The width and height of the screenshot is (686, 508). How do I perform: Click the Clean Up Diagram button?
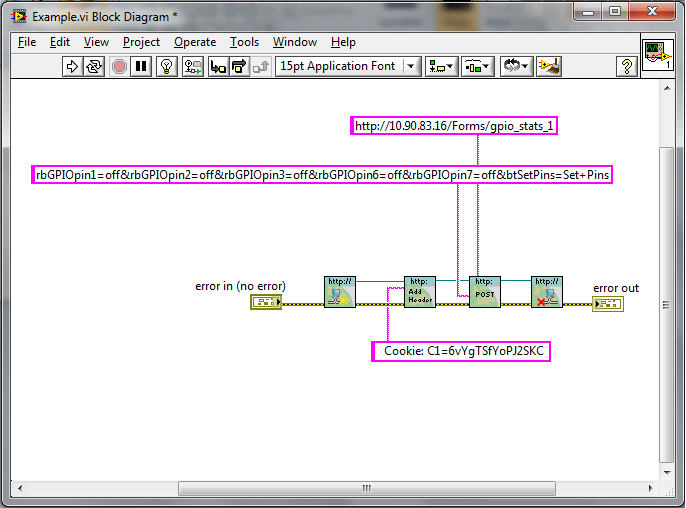tap(549, 67)
